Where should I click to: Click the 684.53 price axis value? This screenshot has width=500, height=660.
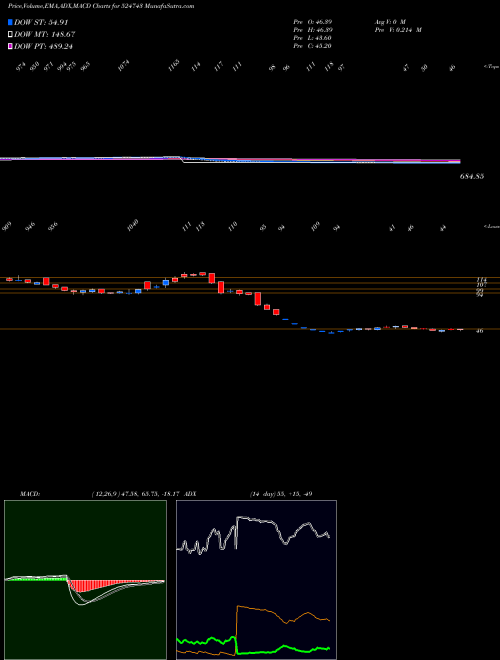click(472, 176)
